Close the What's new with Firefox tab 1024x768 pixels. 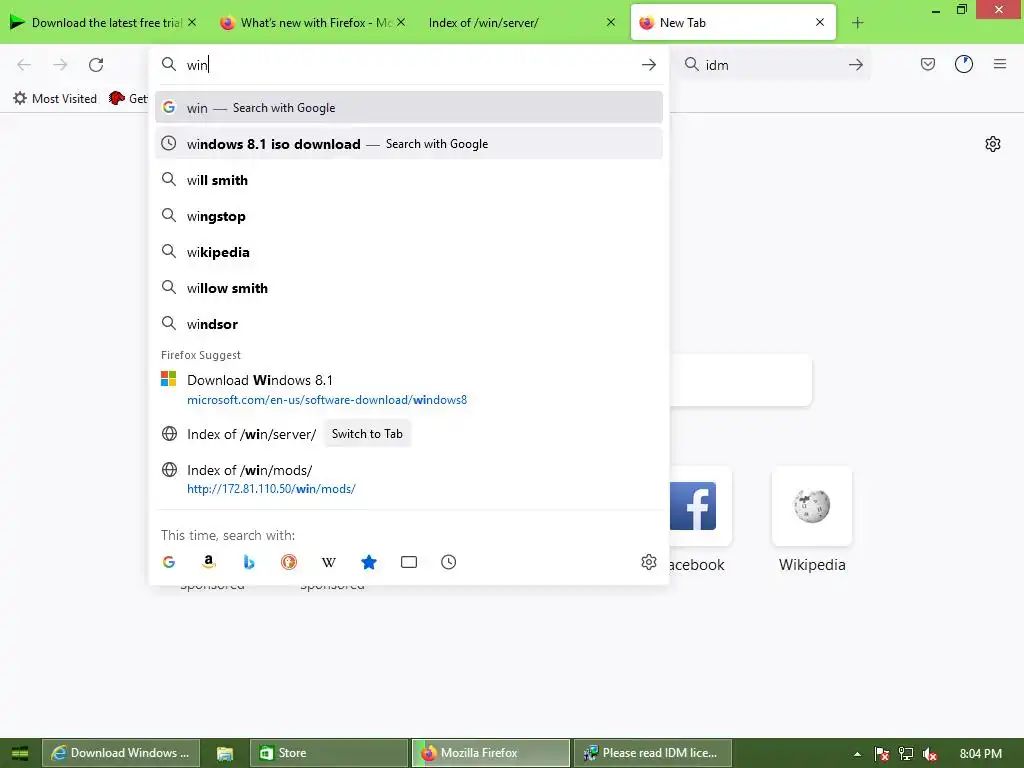coord(401,22)
